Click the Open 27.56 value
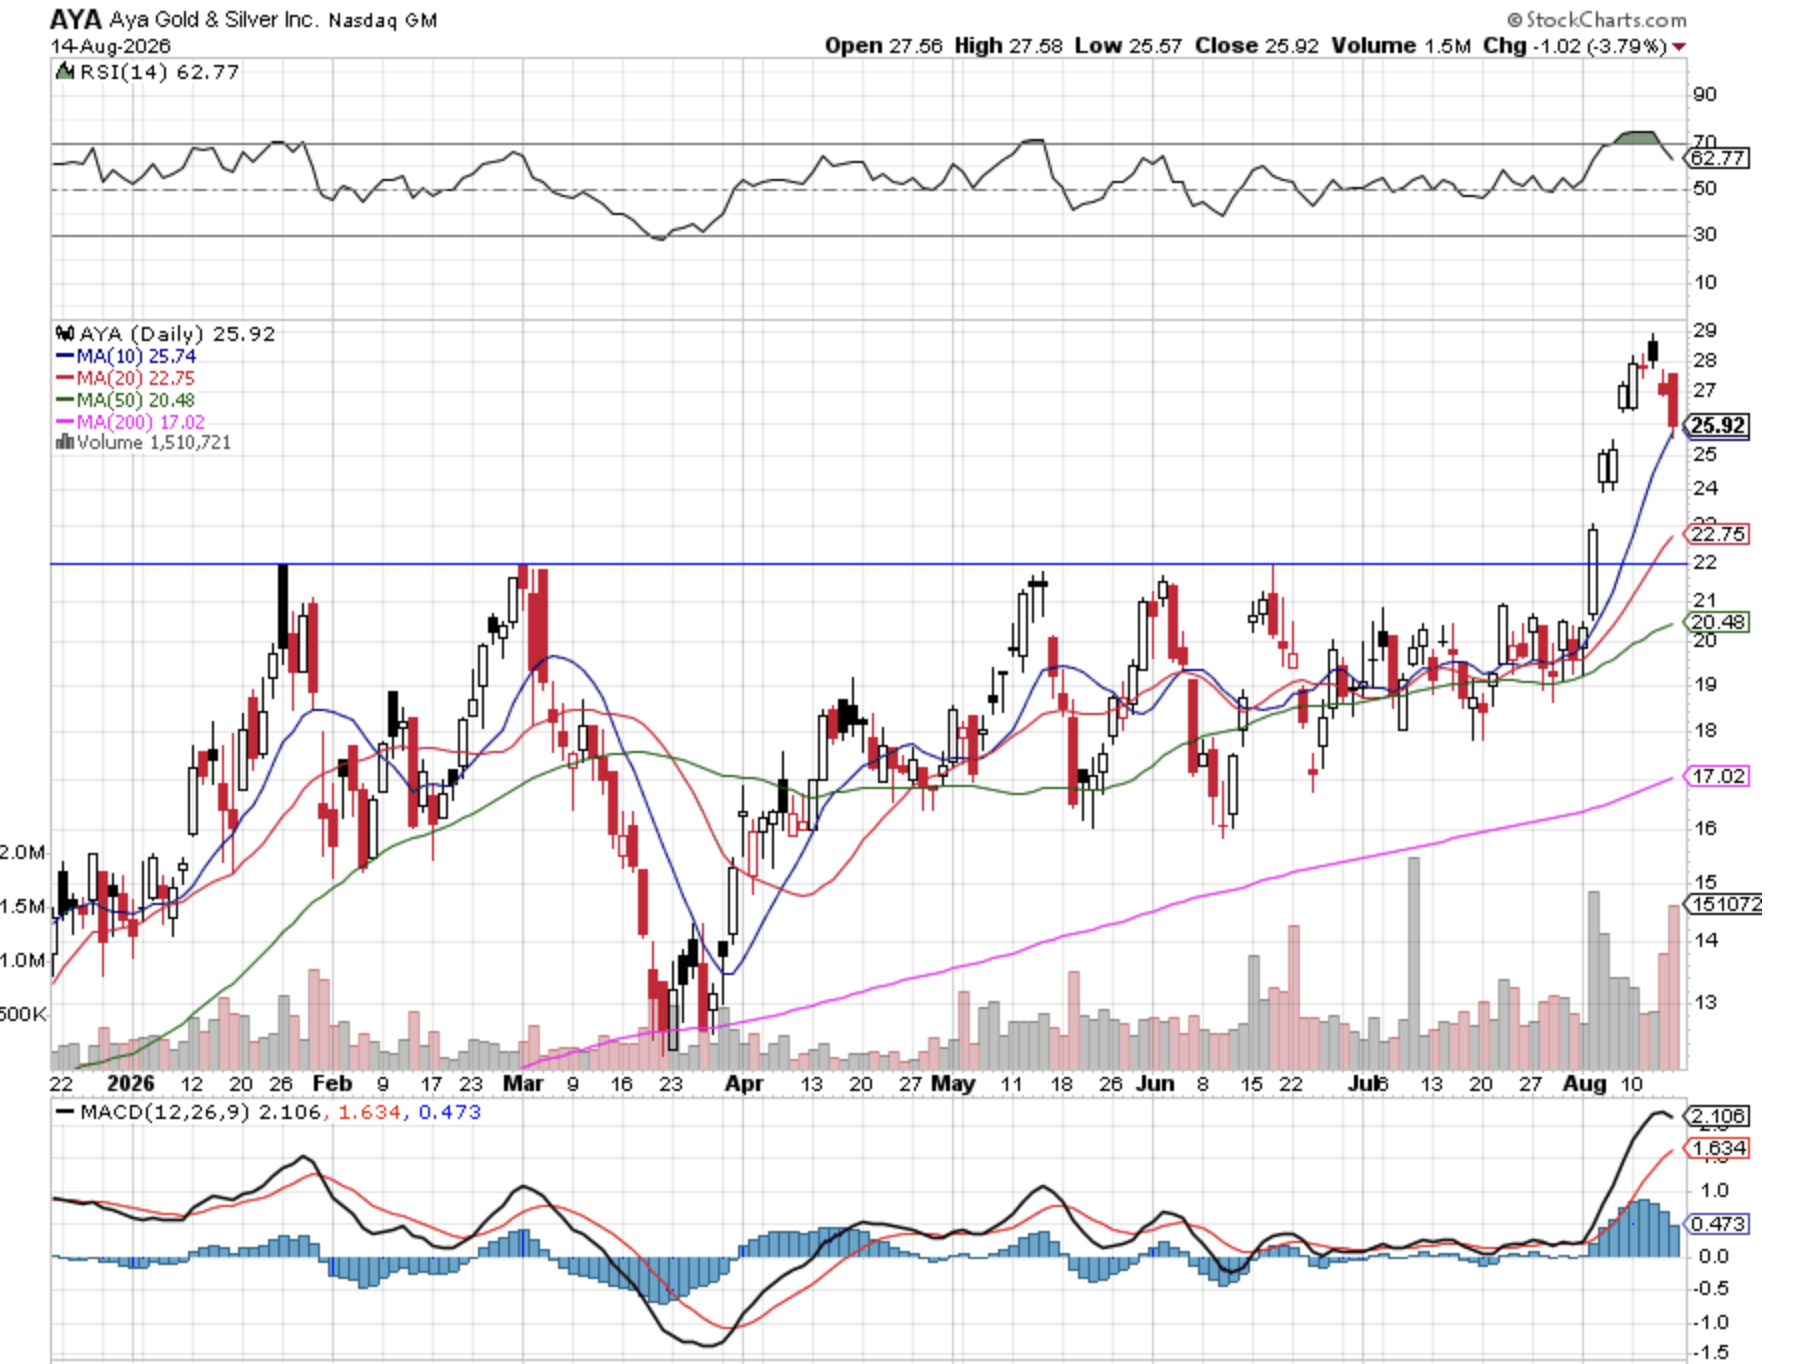The width and height of the screenshot is (1806, 1364). coord(883,46)
